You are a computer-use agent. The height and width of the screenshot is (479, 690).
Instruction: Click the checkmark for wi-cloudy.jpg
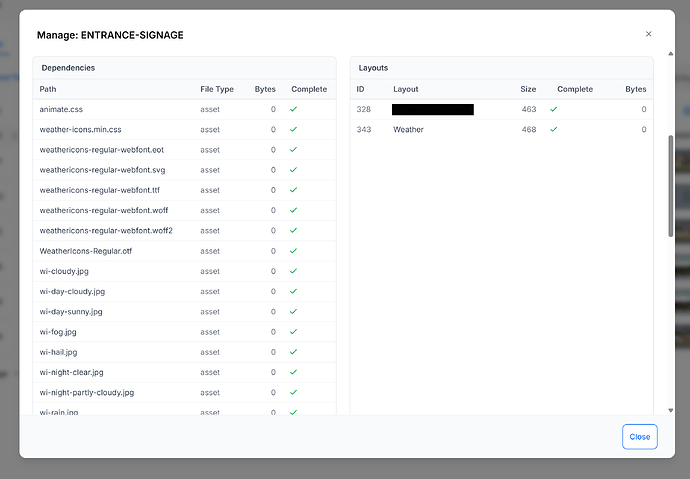click(294, 271)
